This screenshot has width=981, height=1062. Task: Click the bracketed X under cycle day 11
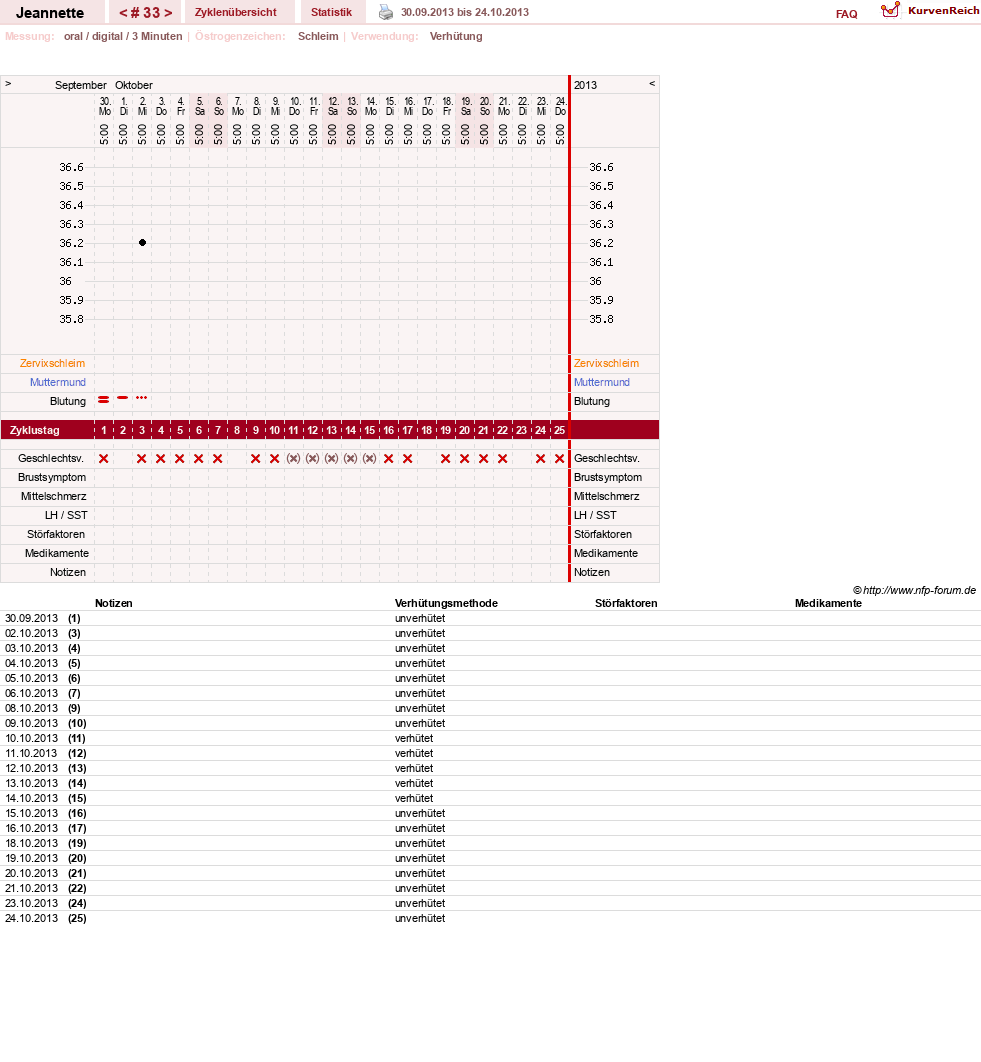point(293,459)
